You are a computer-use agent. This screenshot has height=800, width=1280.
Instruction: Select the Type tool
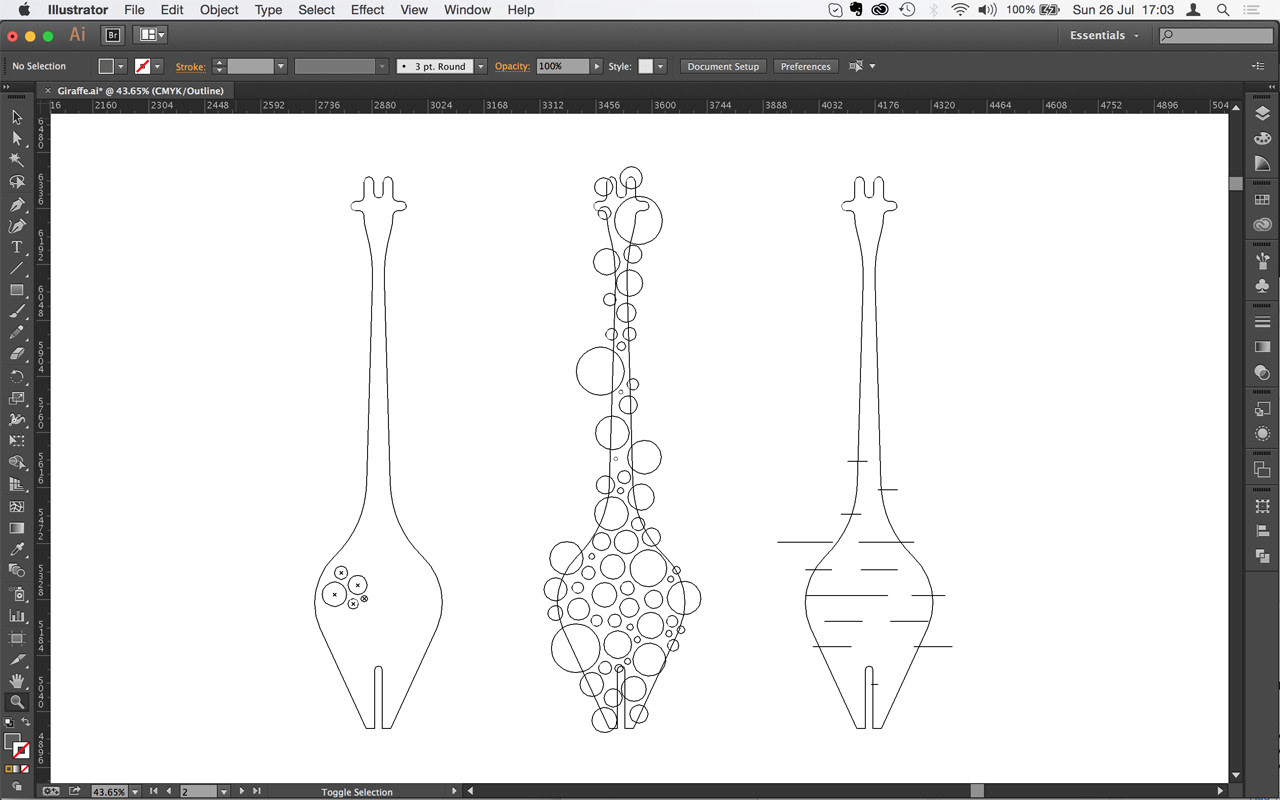(x=17, y=247)
